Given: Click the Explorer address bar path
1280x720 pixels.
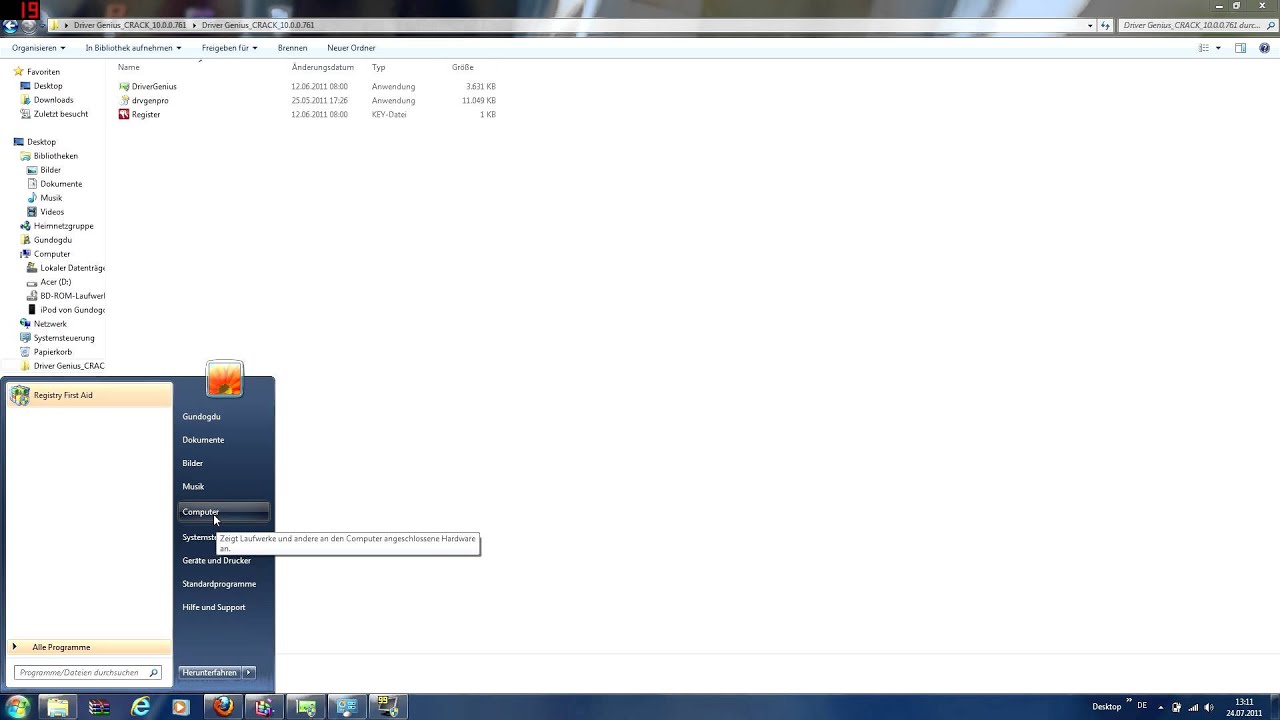Looking at the screenshot, I should (x=573, y=25).
